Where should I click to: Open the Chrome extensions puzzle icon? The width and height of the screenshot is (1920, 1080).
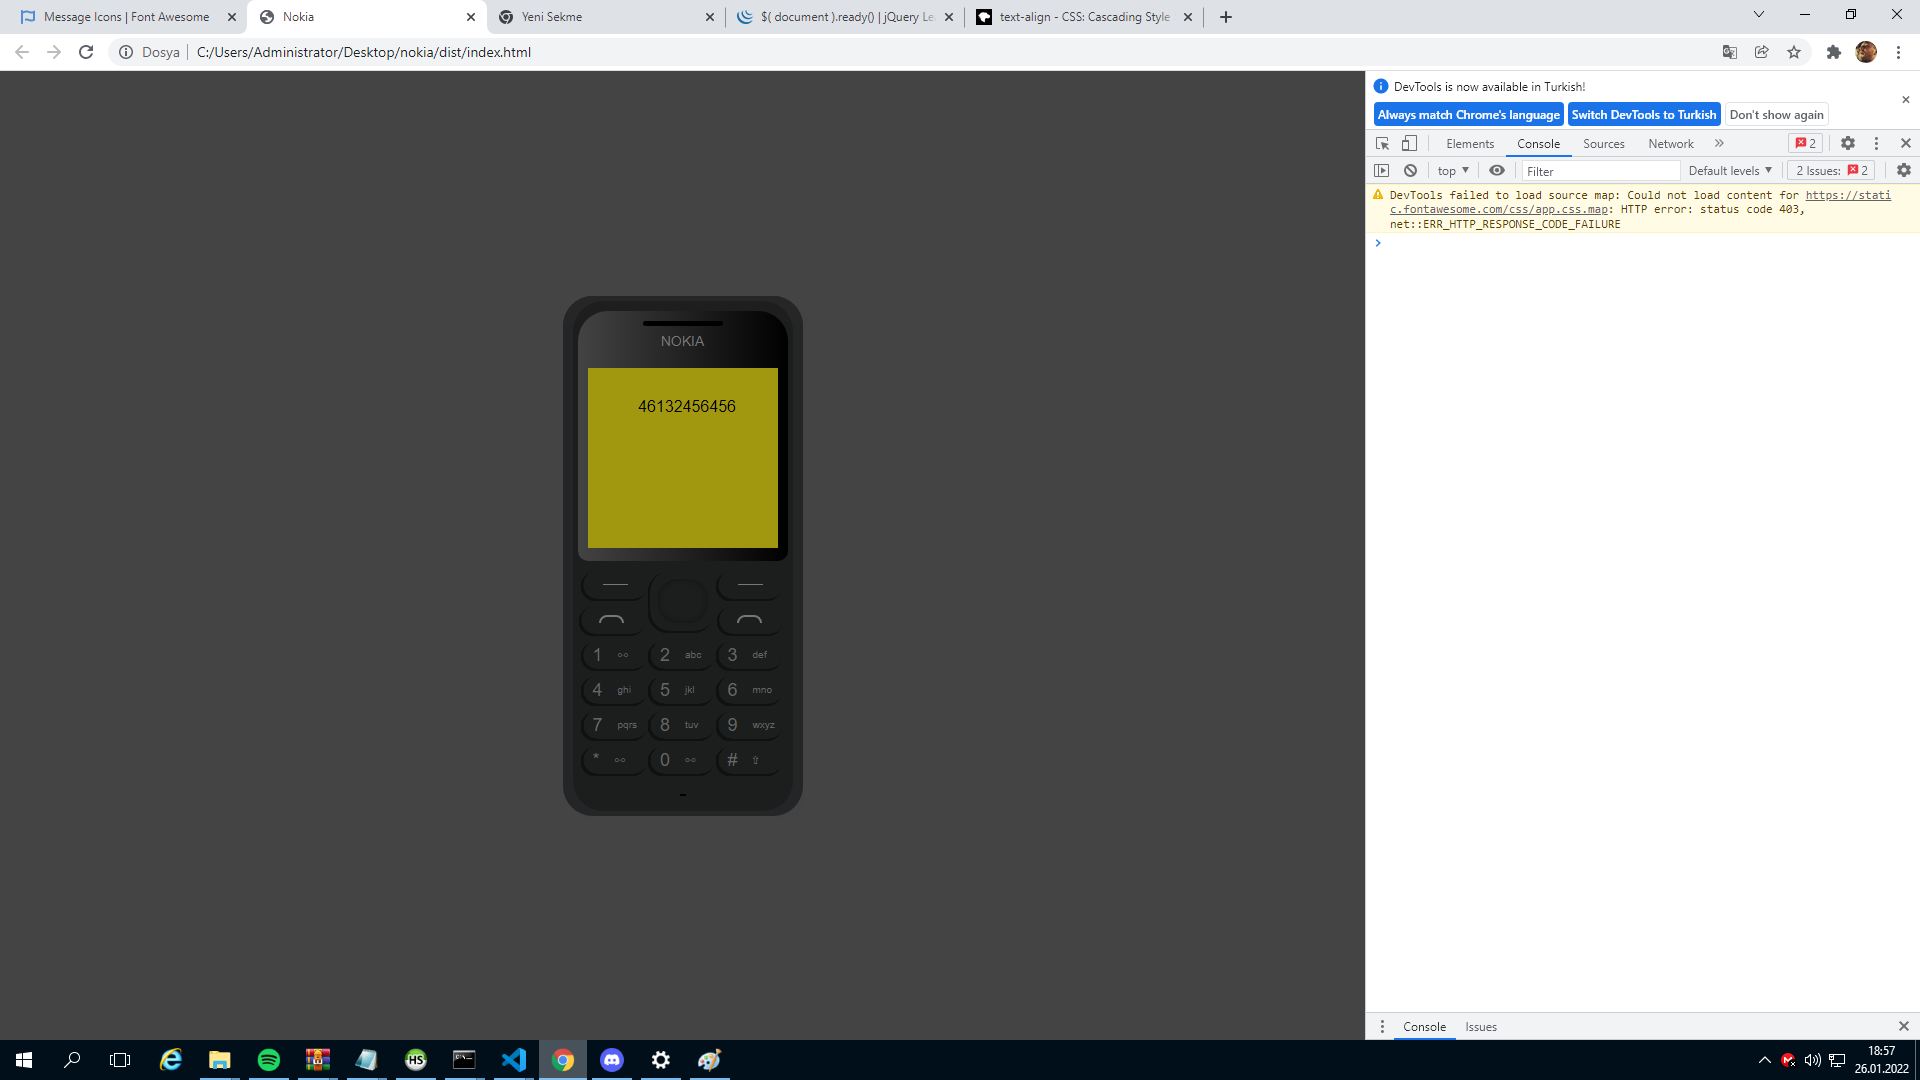[1834, 52]
